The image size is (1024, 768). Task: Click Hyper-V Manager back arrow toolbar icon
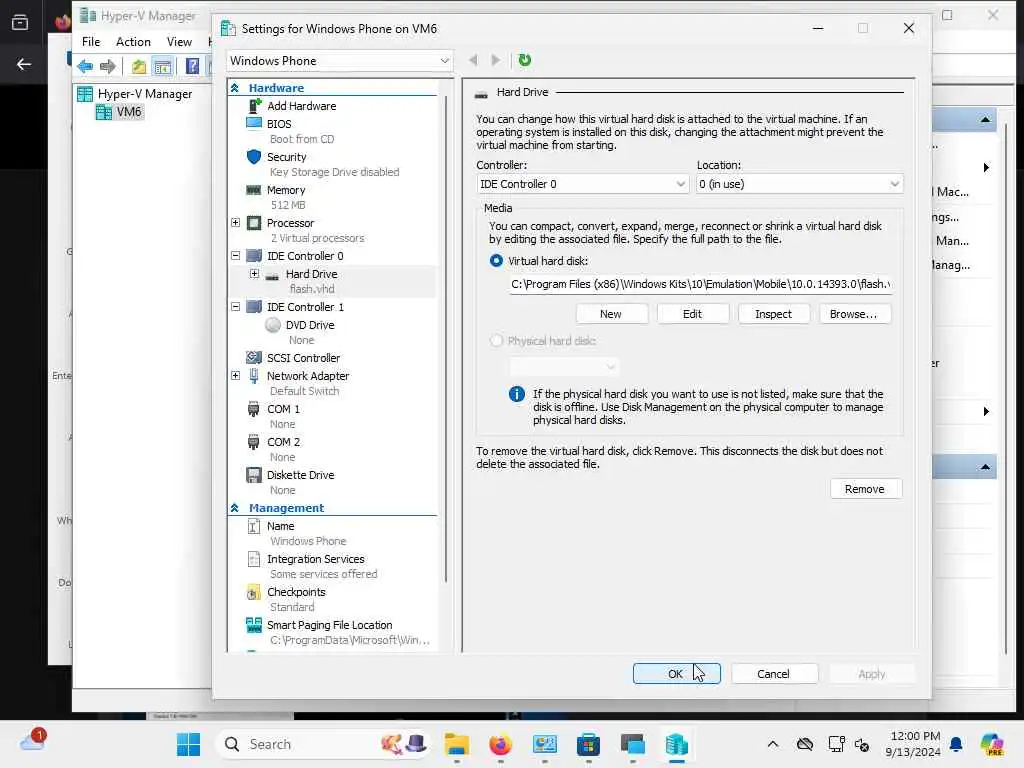(x=85, y=66)
